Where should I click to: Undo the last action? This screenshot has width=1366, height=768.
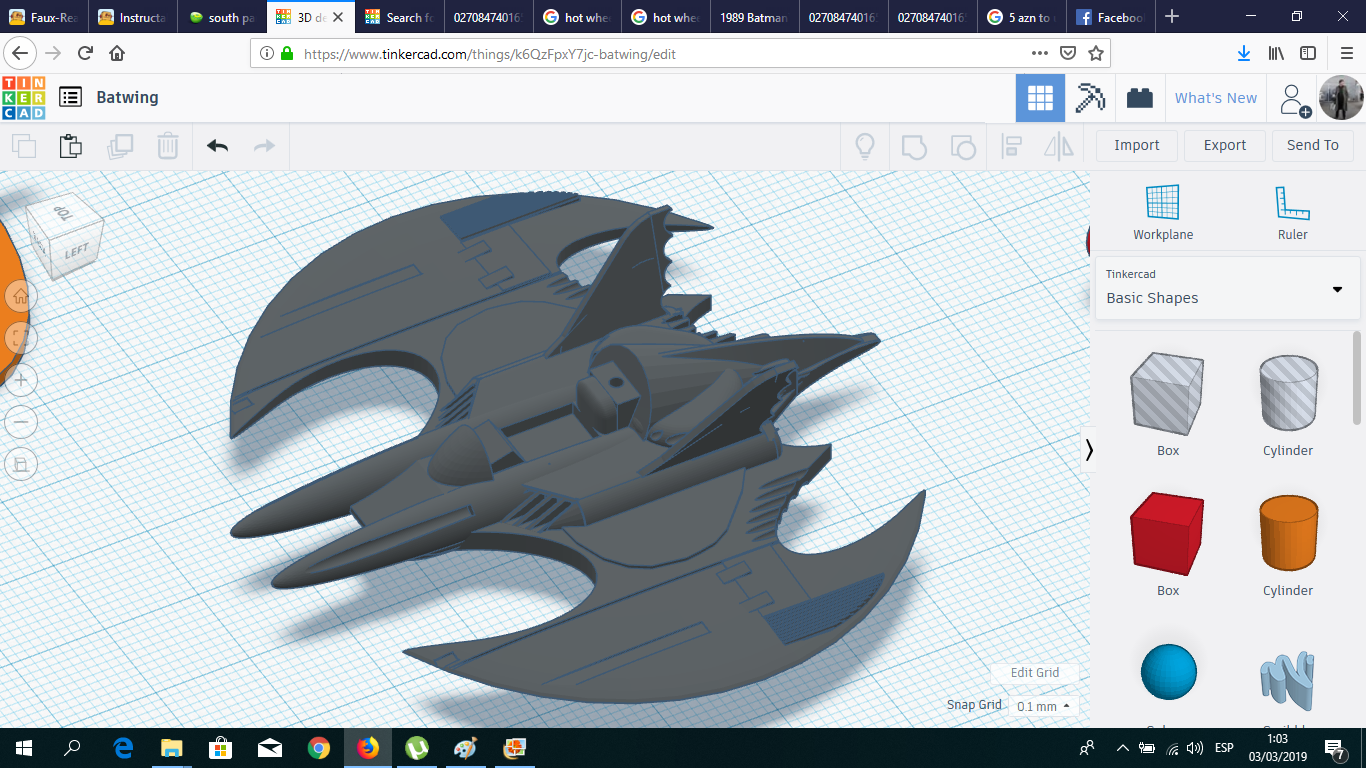tap(217, 146)
